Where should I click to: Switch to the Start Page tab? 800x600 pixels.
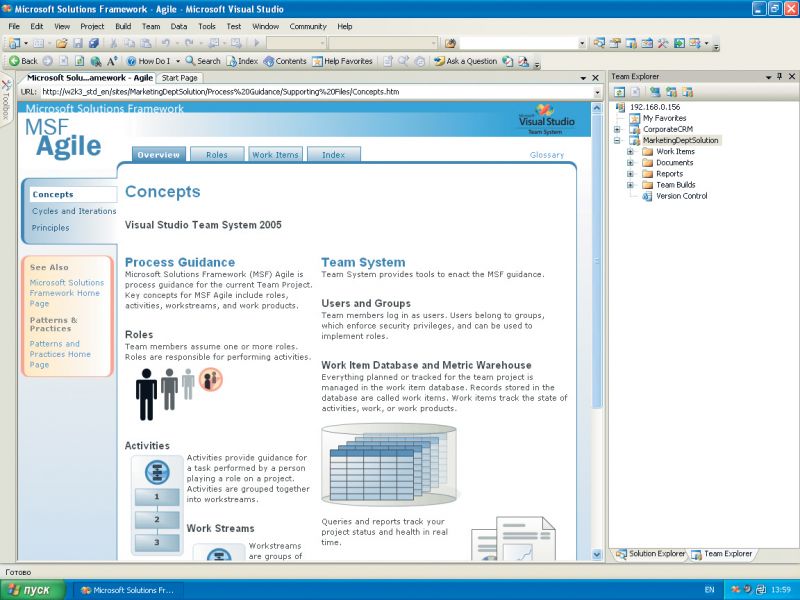click(x=180, y=77)
